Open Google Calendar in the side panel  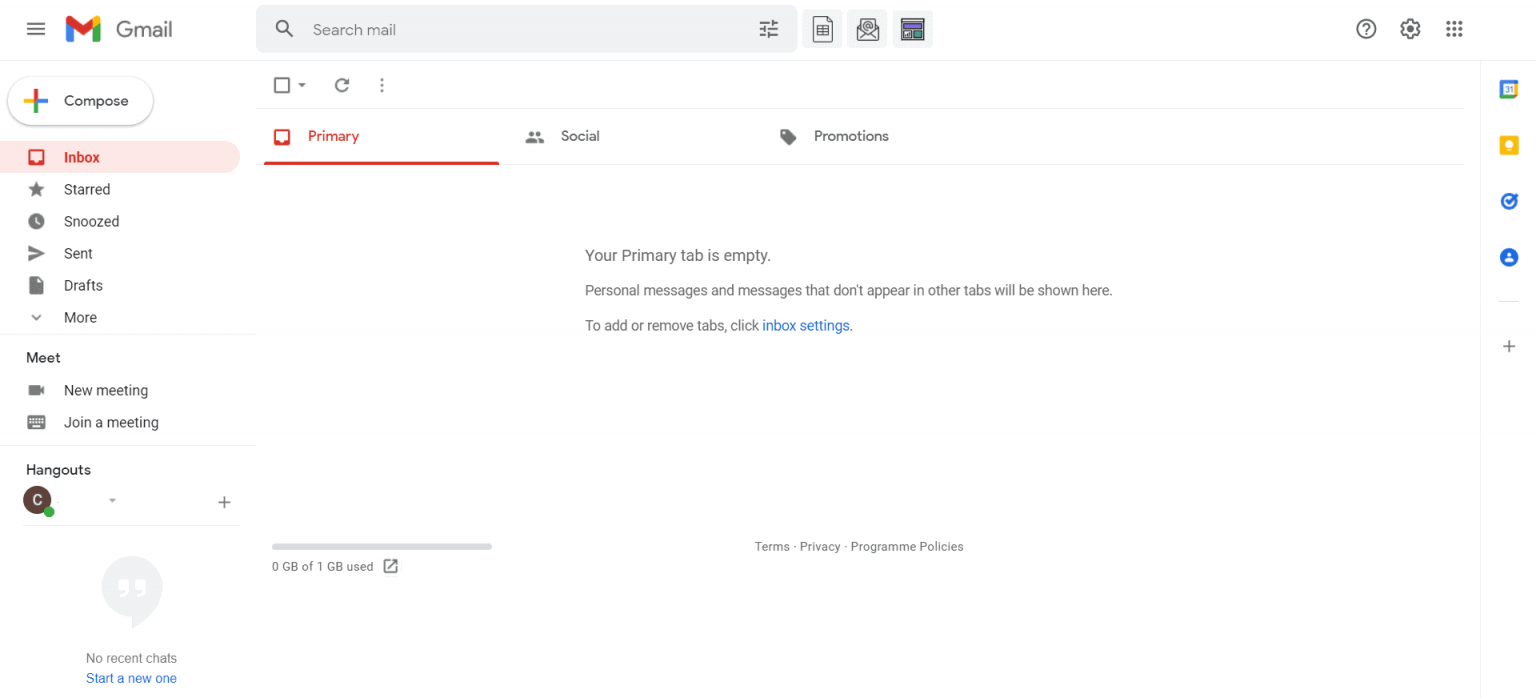(1509, 89)
